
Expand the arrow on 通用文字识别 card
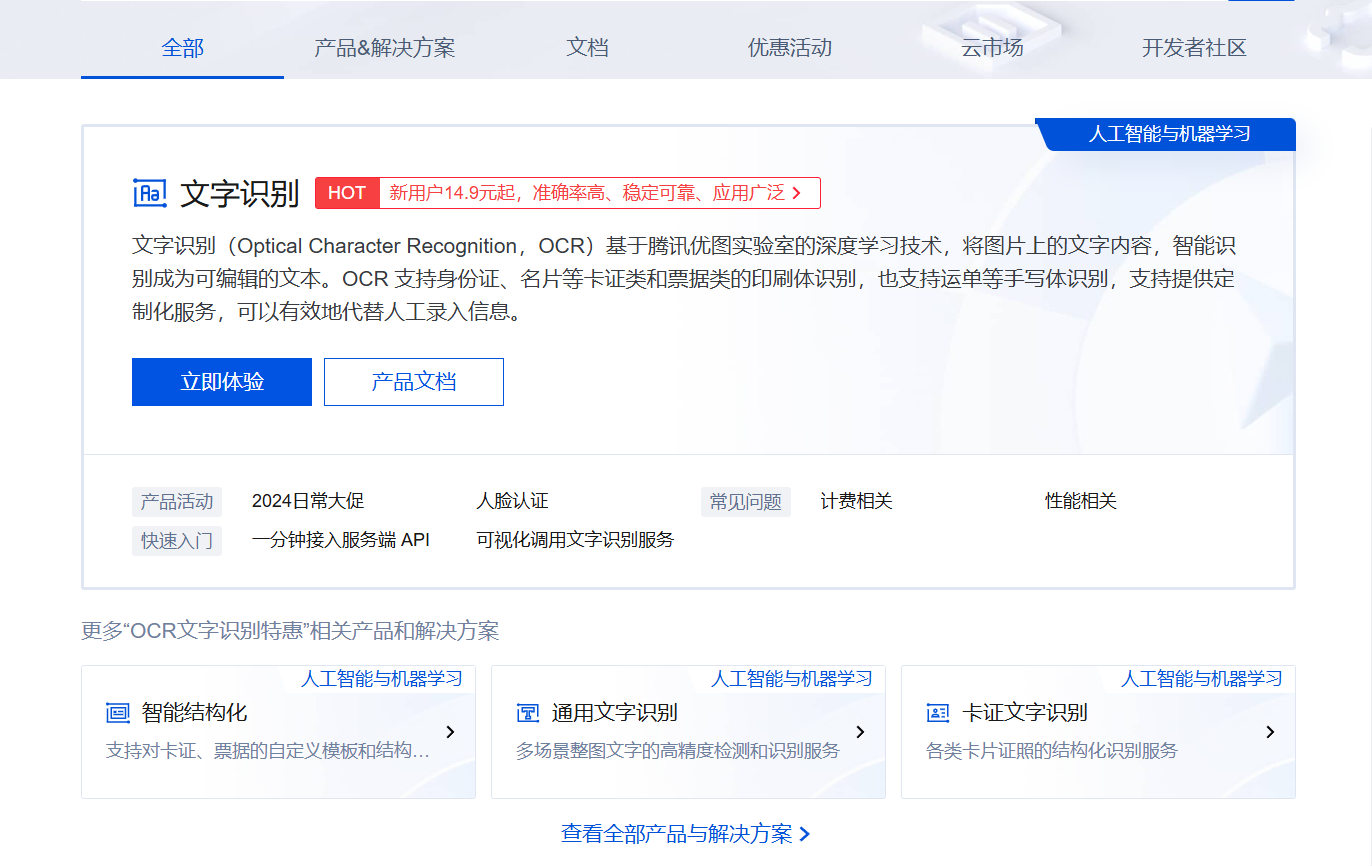(860, 732)
